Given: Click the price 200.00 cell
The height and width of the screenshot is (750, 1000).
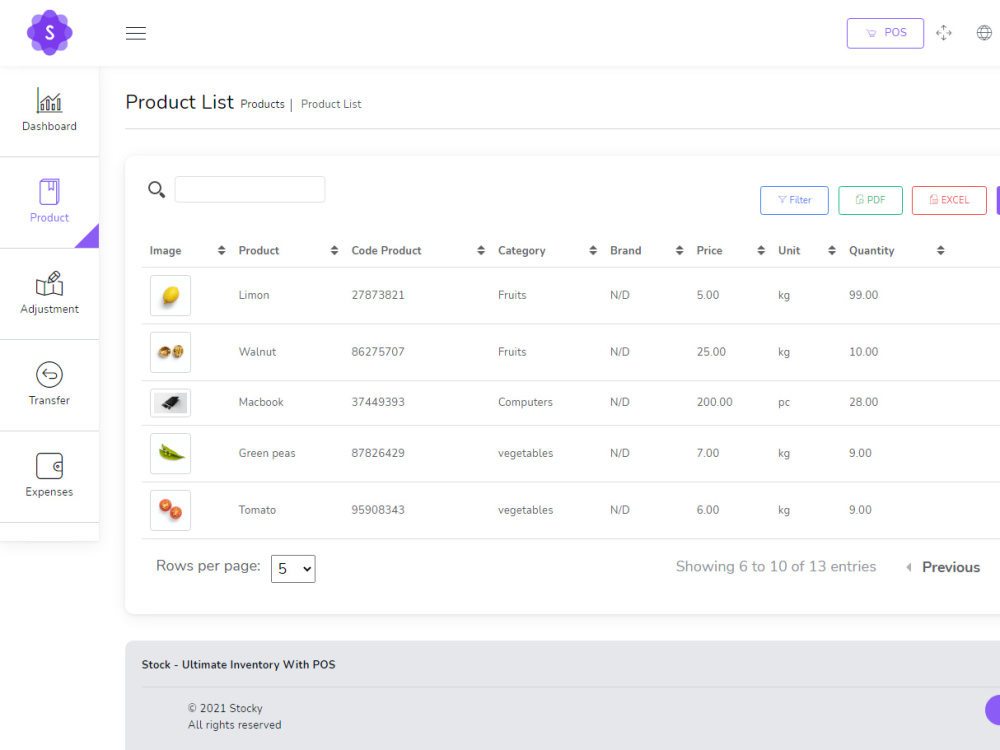Looking at the screenshot, I should [x=714, y=402].
